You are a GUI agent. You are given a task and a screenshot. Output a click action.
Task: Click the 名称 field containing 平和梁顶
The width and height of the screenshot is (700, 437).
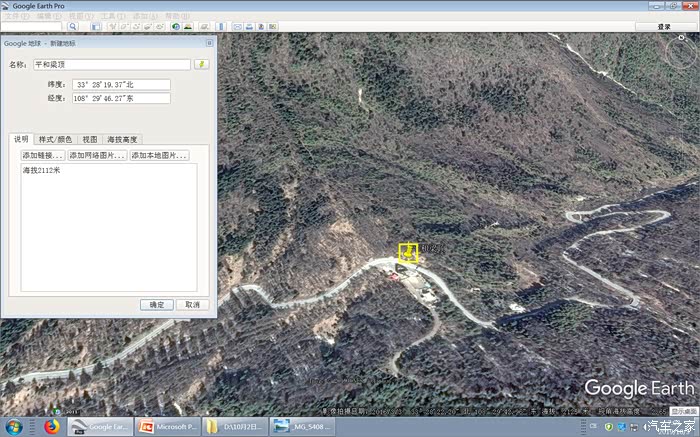[112, 64]
